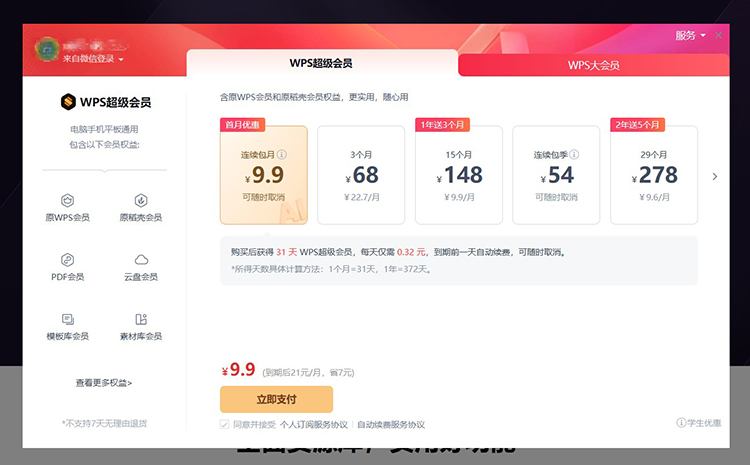Click the 到期后21元/月 note
The height and width of the screenshot is (465, 750).
tap(309, 372)
